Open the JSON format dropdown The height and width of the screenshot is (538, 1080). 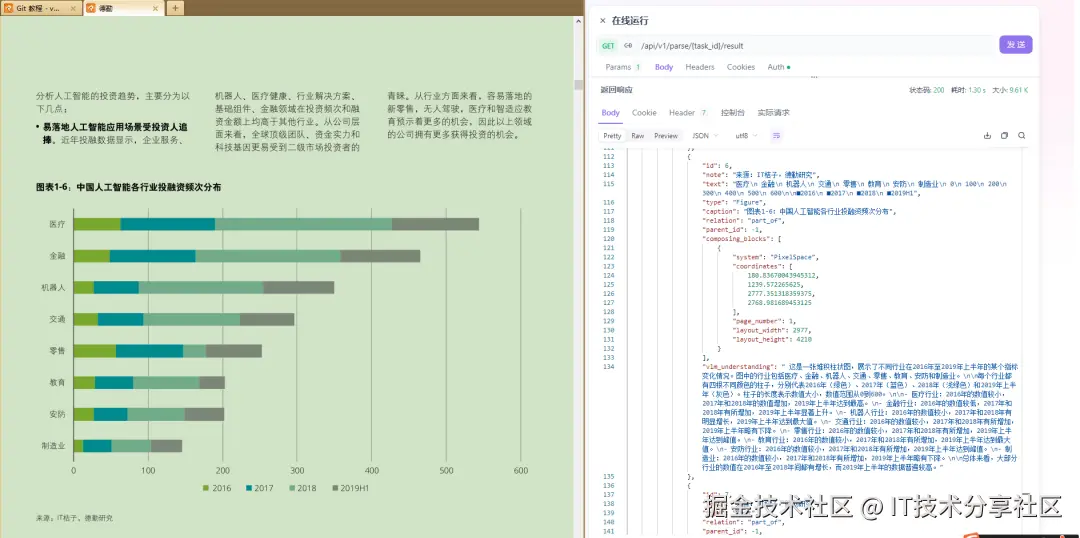point(705,136)
